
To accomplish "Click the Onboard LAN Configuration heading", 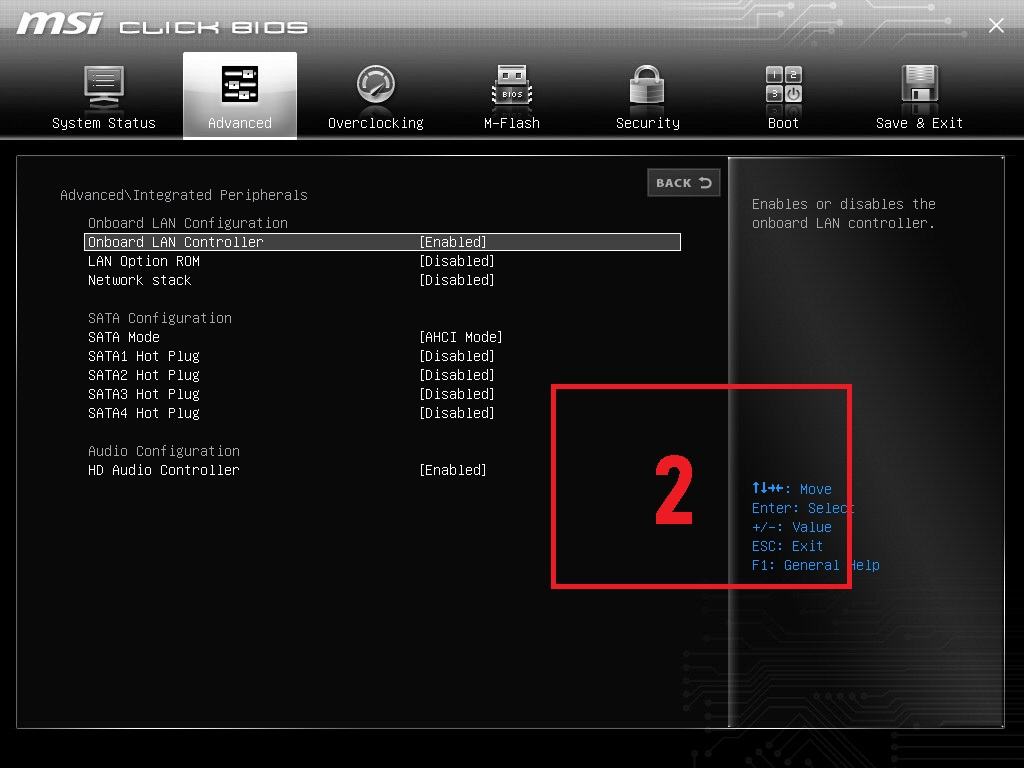I will [x=188, y=223].
